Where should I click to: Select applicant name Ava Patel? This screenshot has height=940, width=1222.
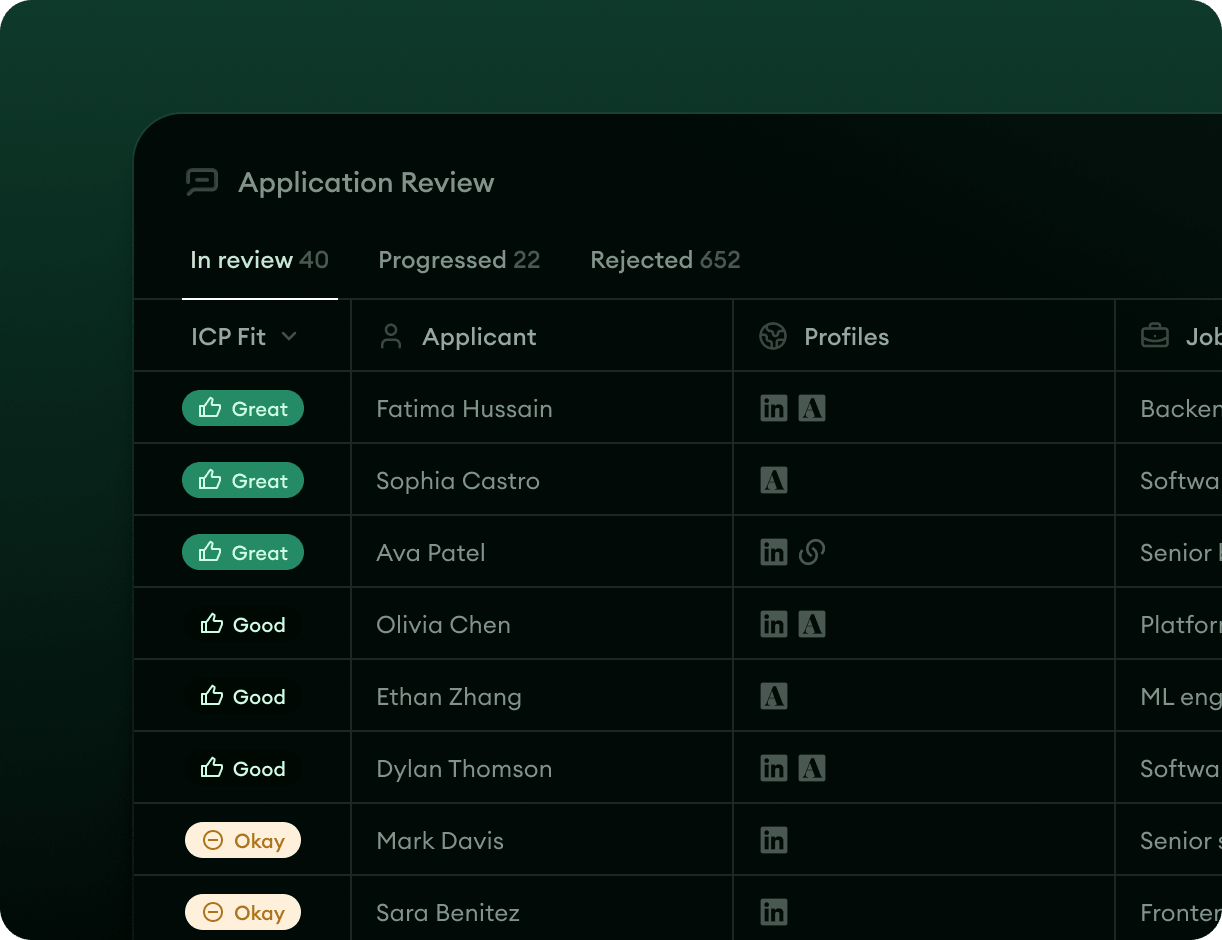click(x=431, y=552)
